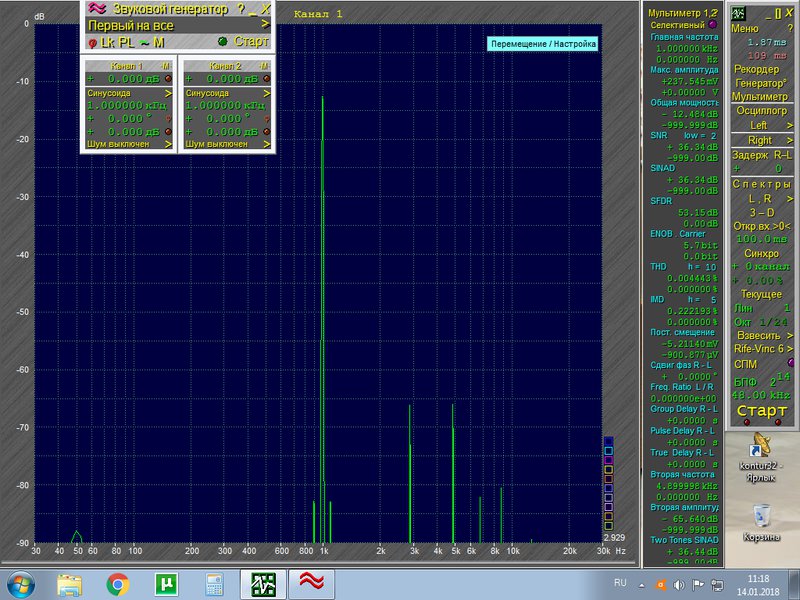Image resolution: width=800 pixels, height=600 pixels.
Task: Select the cyan-outlined trace color swatch
Action: [x=608, y=451]
